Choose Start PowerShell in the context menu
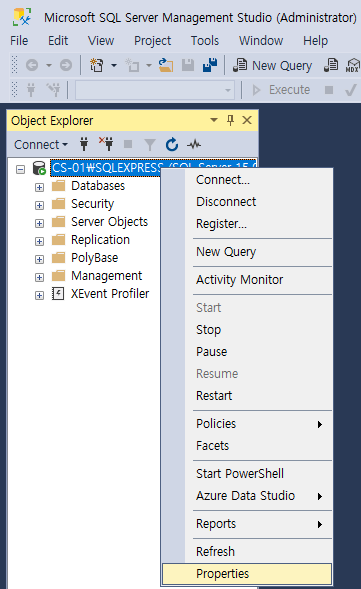Viewport: 361px width, 589px height. (x=247, y=474)
